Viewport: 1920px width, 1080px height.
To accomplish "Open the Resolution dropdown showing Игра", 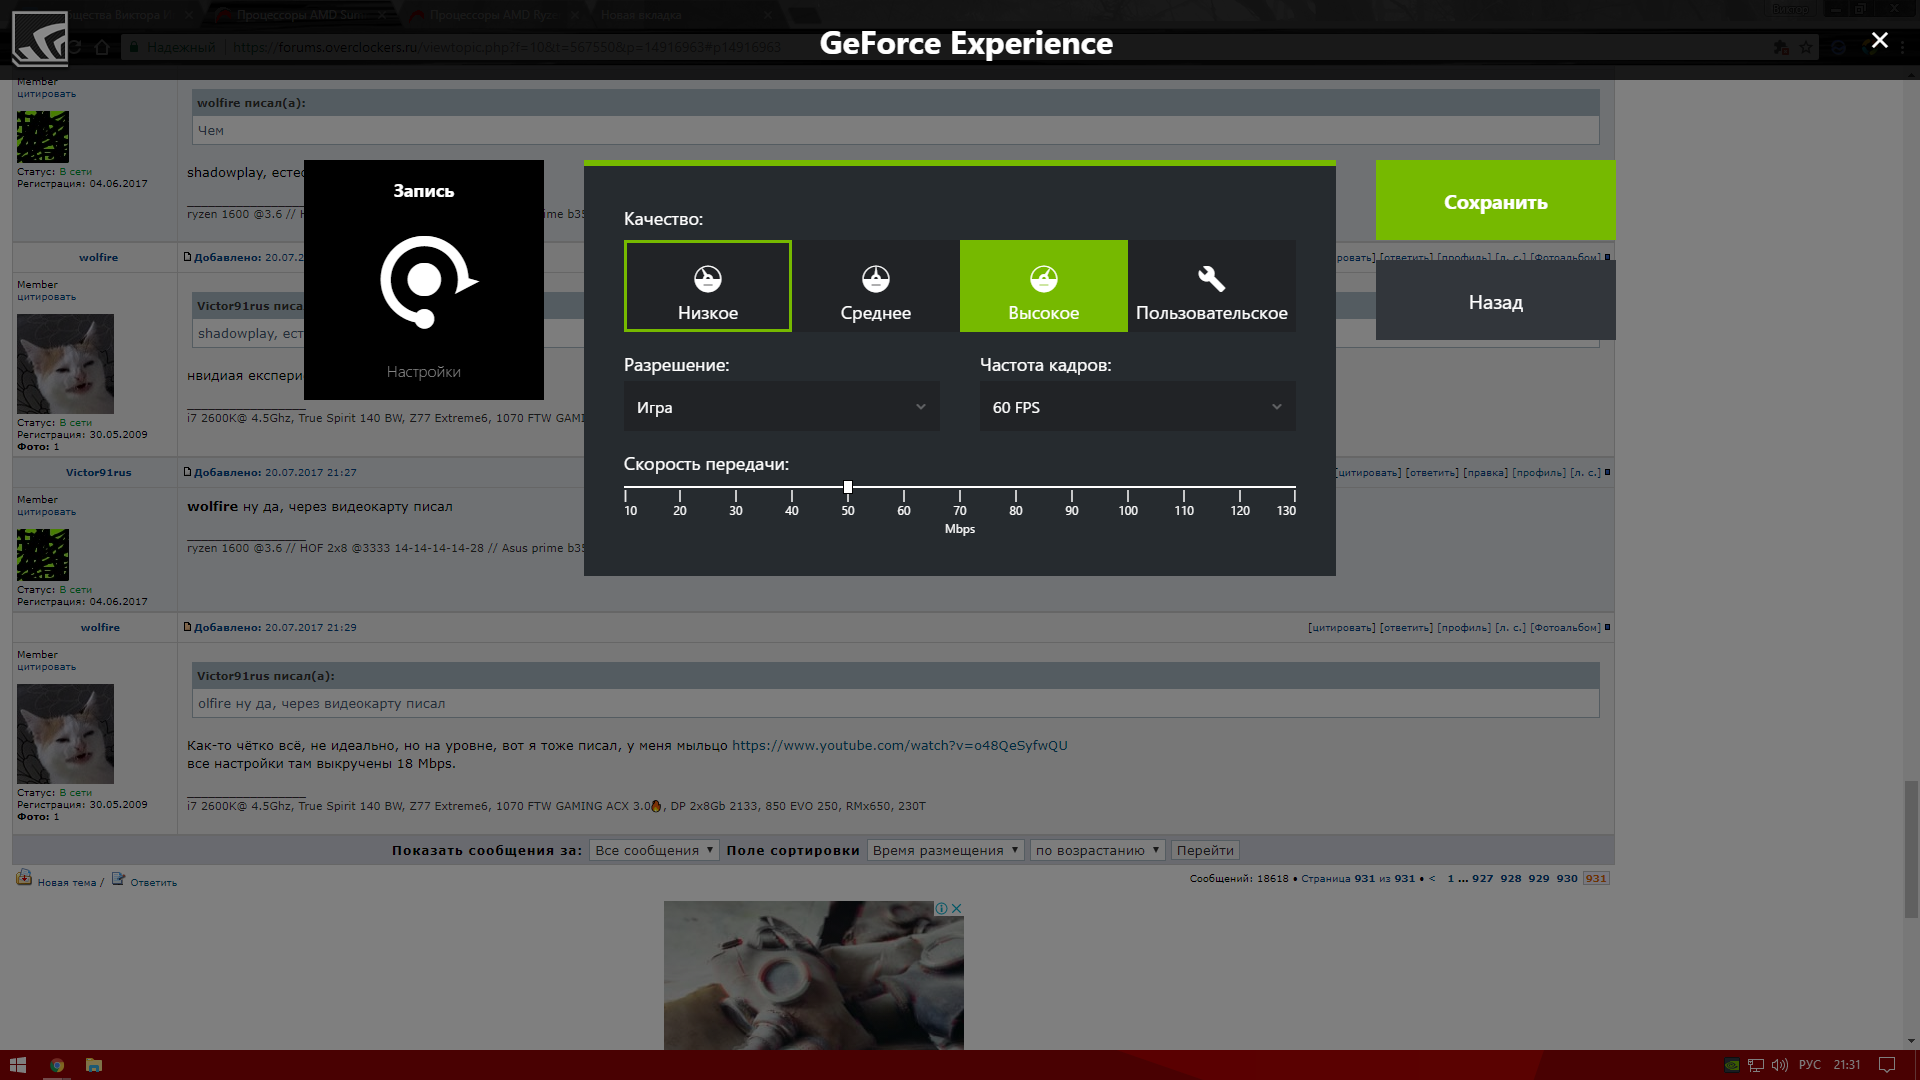I will [781, 407].
